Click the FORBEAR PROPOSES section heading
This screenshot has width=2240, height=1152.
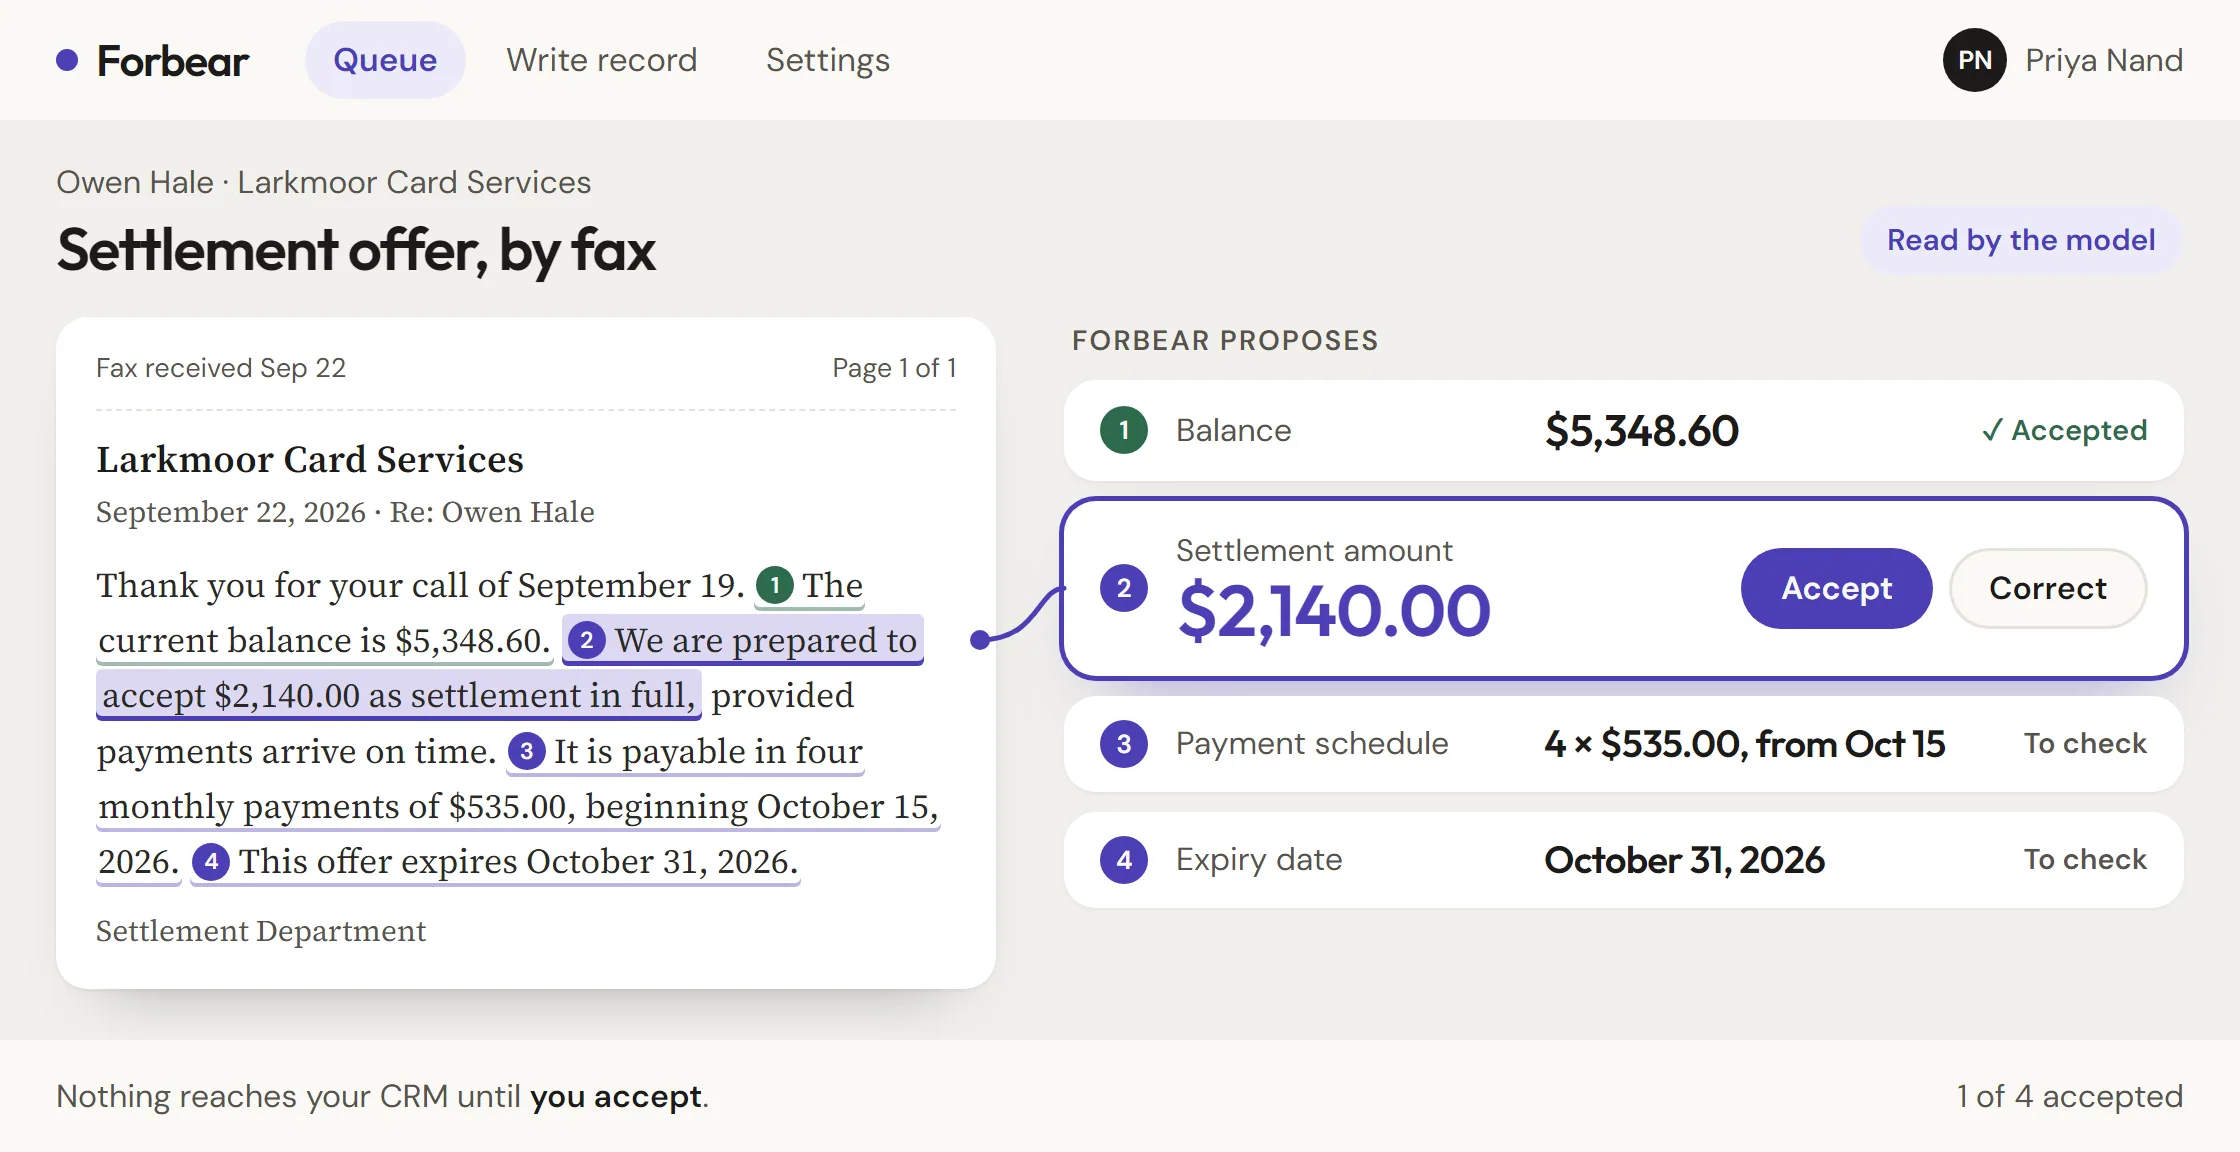pyautogui.click(x=1225, y=340)
